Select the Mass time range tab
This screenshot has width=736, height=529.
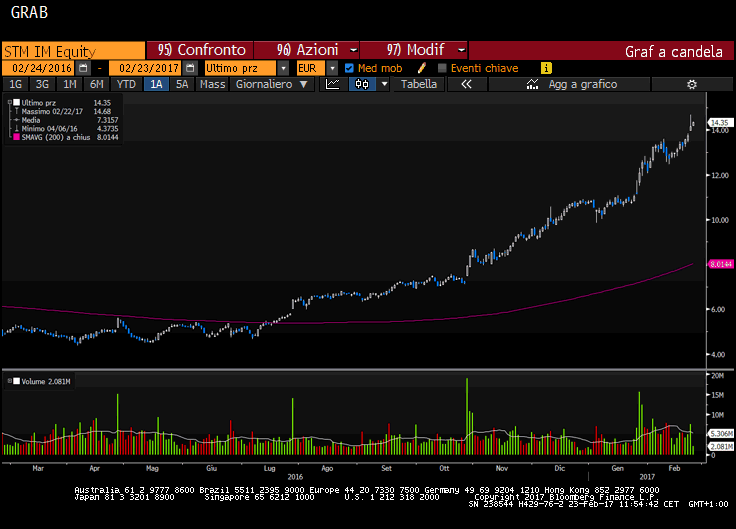pos(212,84)
